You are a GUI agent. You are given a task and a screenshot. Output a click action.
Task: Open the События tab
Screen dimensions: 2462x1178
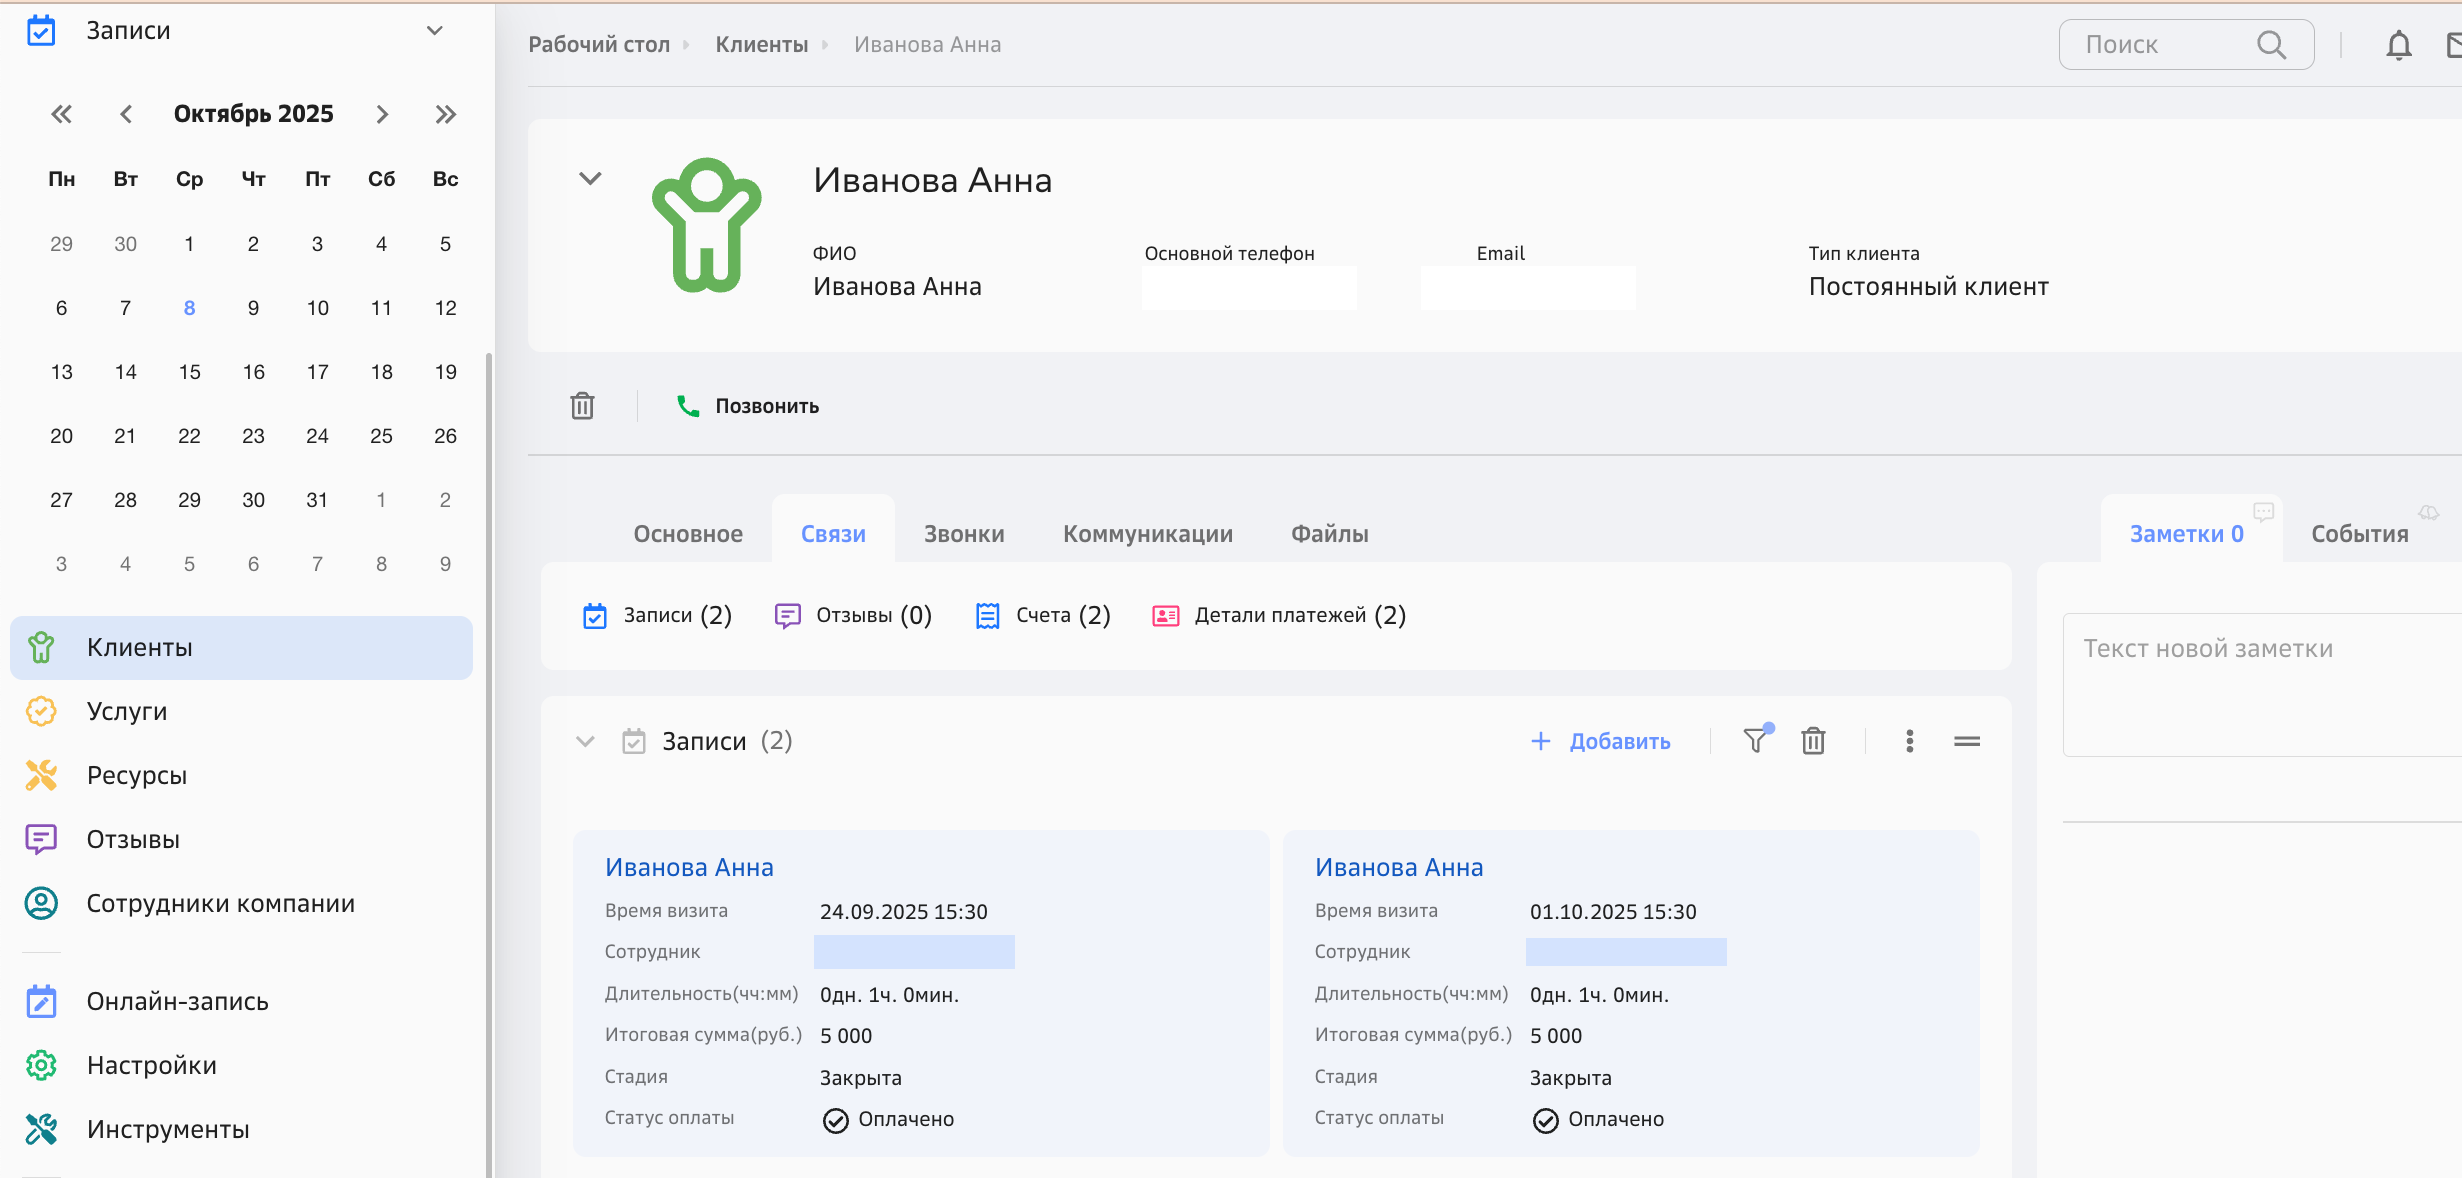pos(2359,534)
